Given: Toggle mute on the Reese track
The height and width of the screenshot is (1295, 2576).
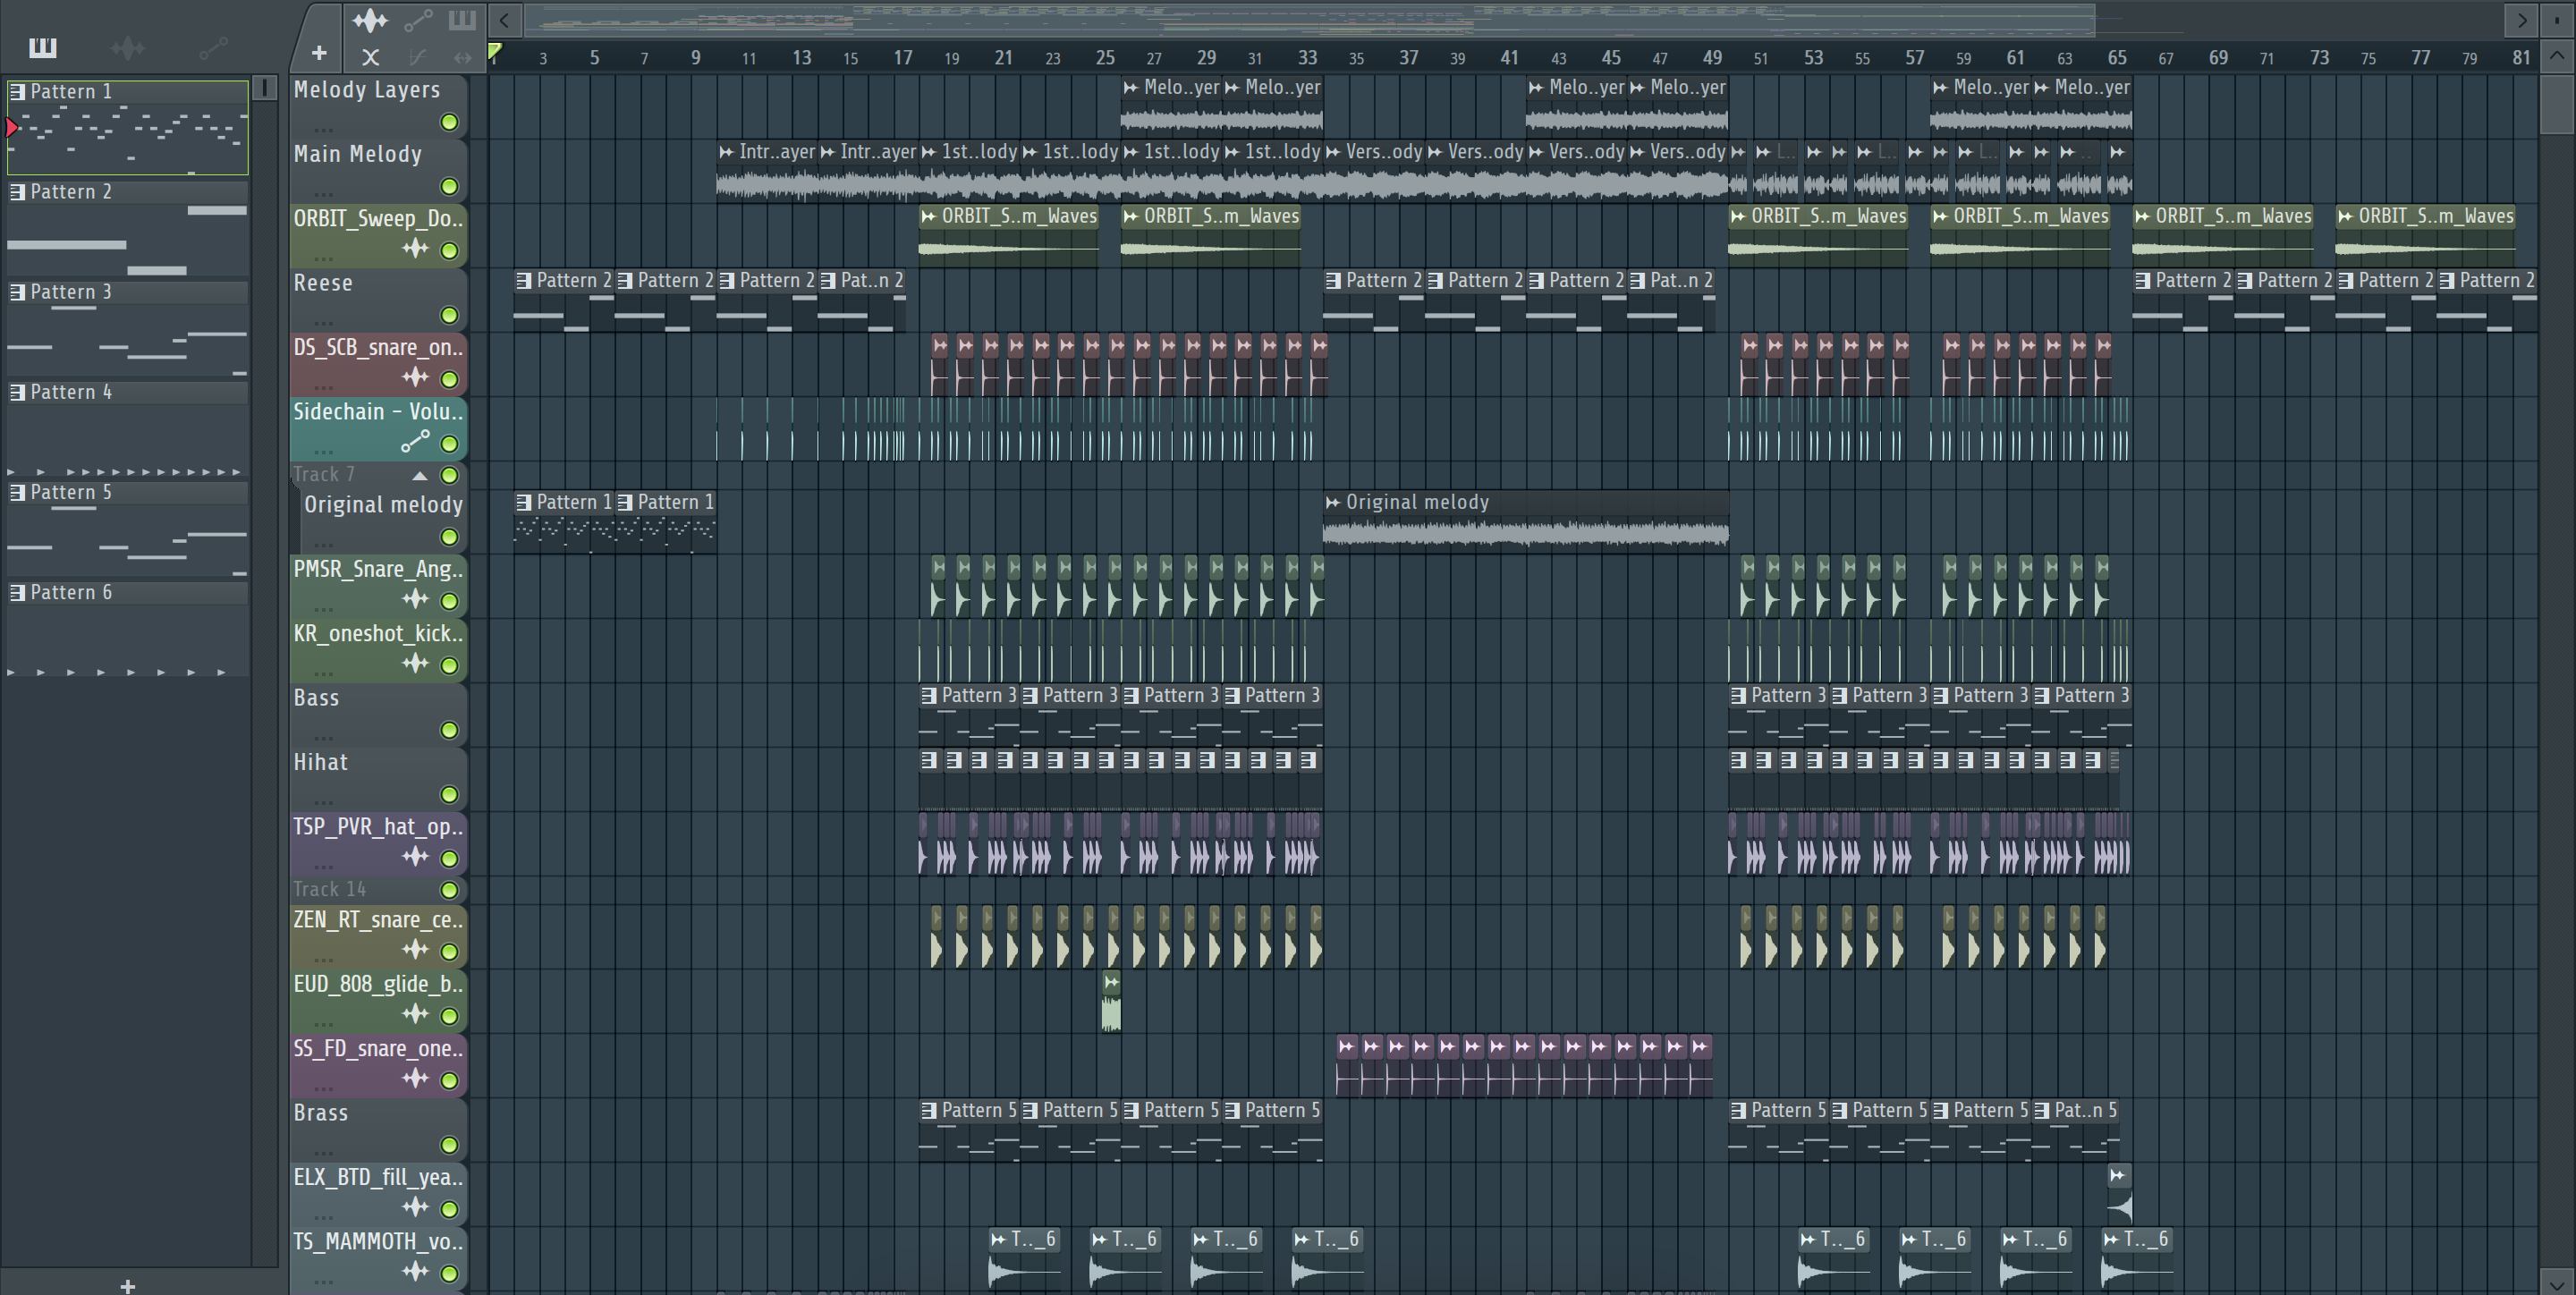Looking at the screenshot, I should pyautogui.click(x=450, y=315).
